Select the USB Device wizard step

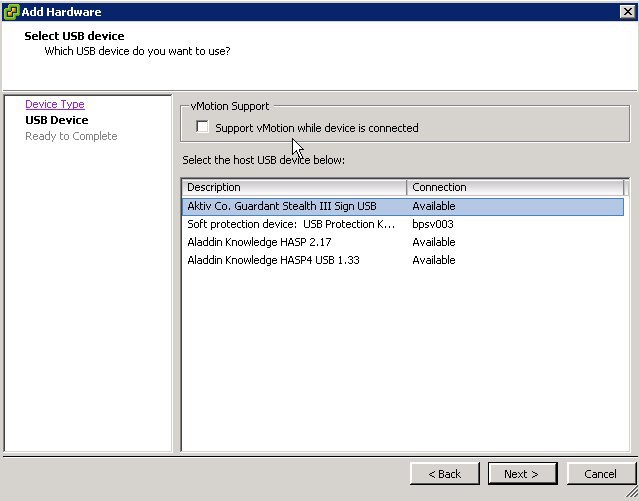click(x=57, y=120)
